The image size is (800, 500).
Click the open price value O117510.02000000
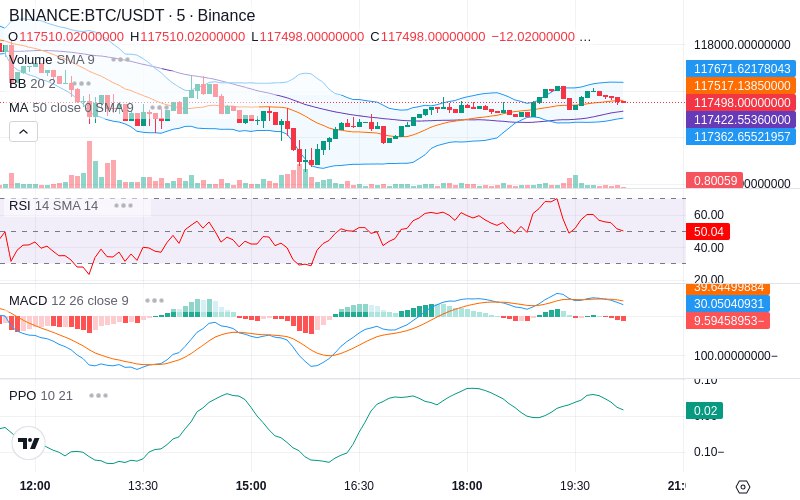66,37
